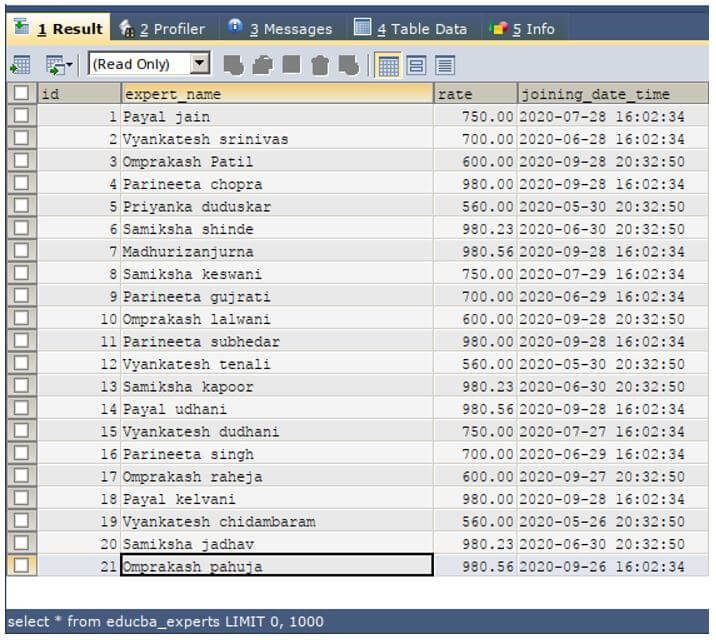Select the Samiksha shinde name cell
Viewport: 716px width, 640px height.
(x=277, y=229)
